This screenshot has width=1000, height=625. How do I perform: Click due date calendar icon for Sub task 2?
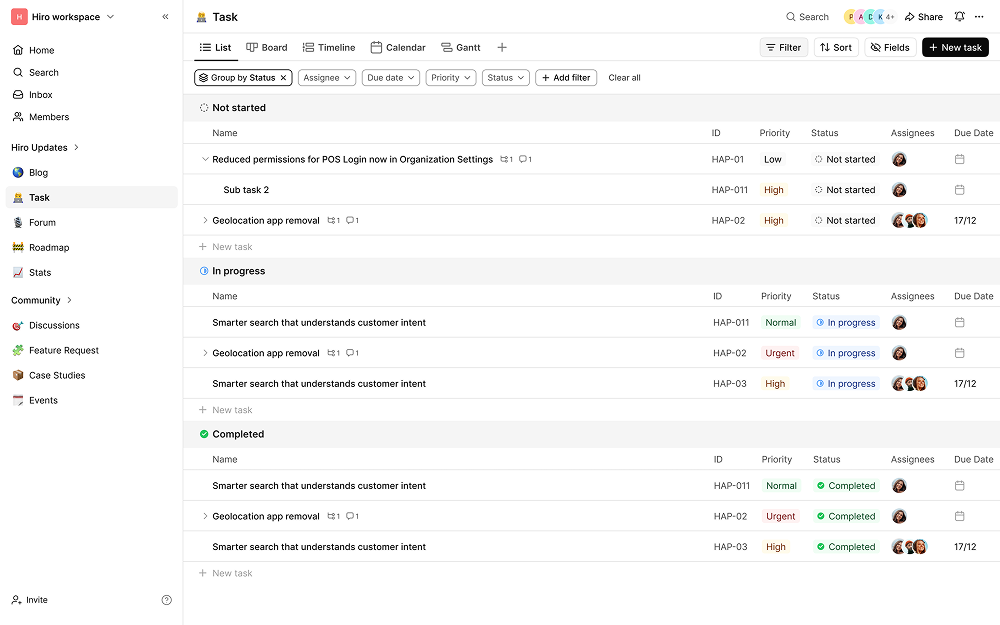pos(959,190)
